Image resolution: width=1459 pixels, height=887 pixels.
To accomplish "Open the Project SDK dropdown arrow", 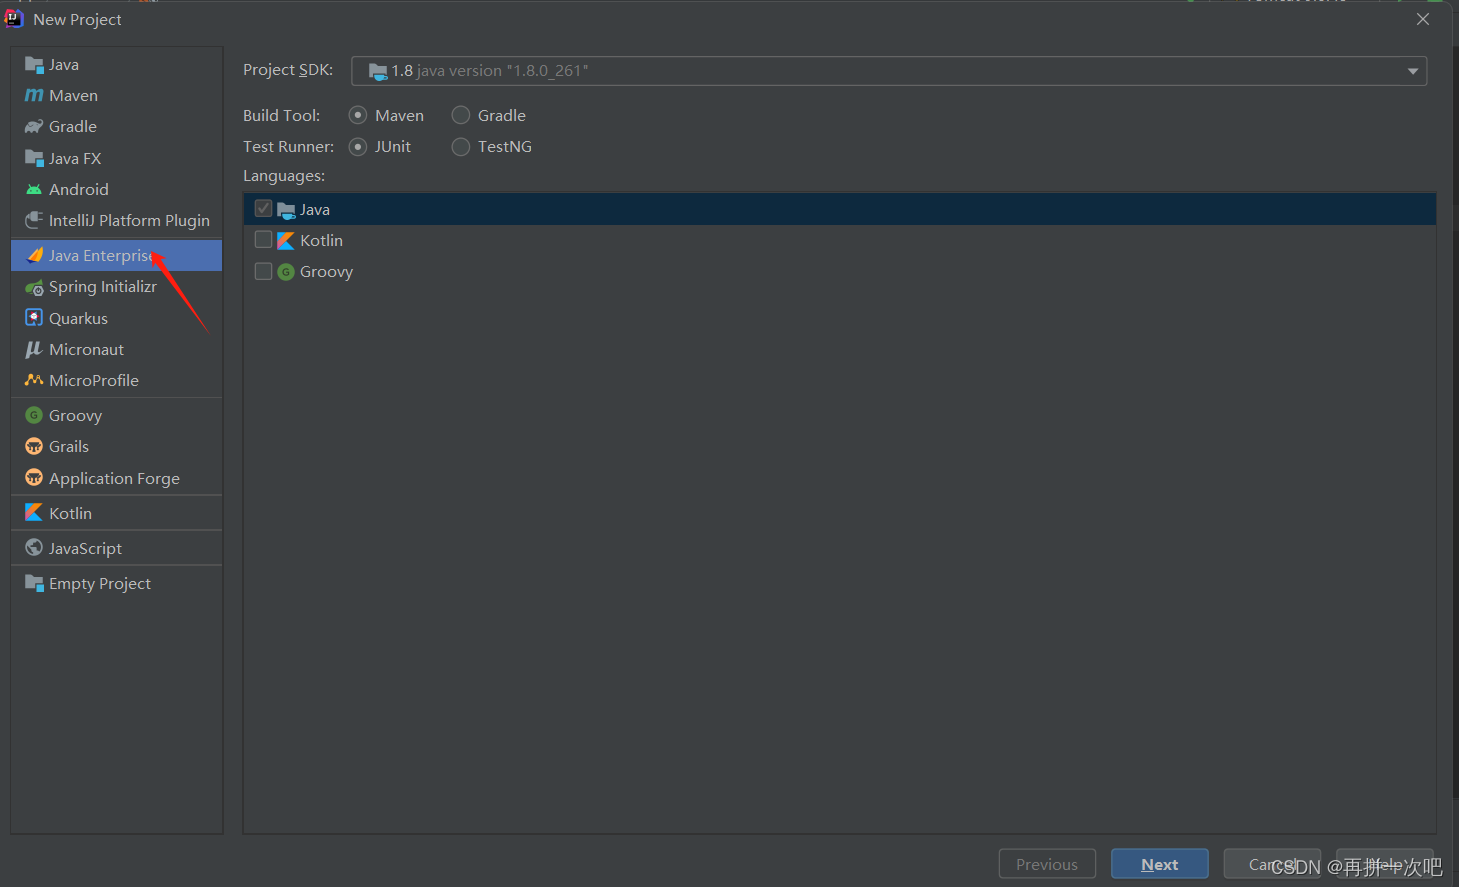I will [1413, 71].
